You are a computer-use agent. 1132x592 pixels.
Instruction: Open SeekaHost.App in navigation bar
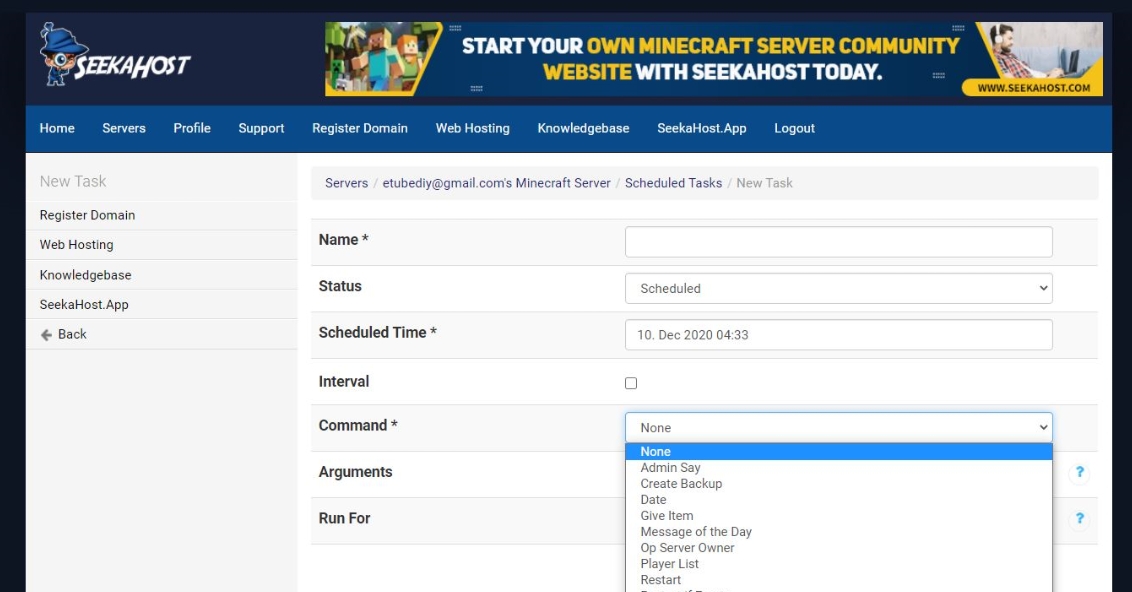tap(702, 129)
